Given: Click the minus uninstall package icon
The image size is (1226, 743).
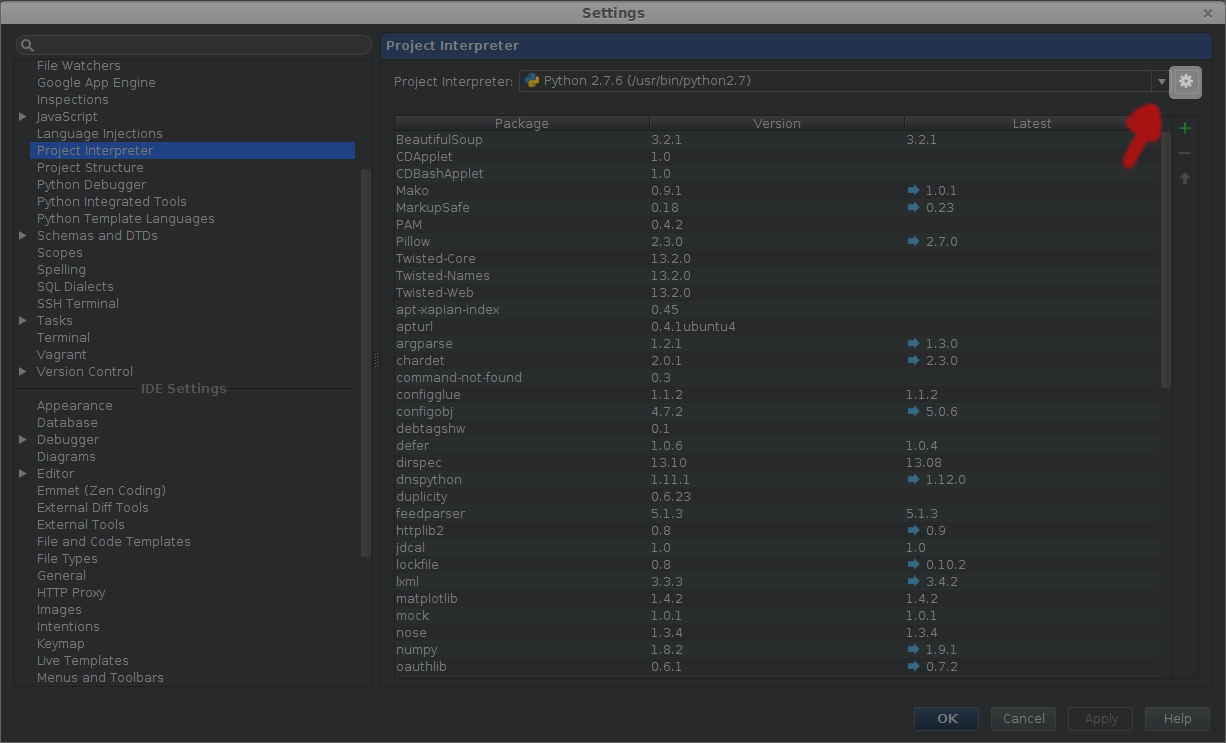Looking at the screenshot, I should [1185, 153].
